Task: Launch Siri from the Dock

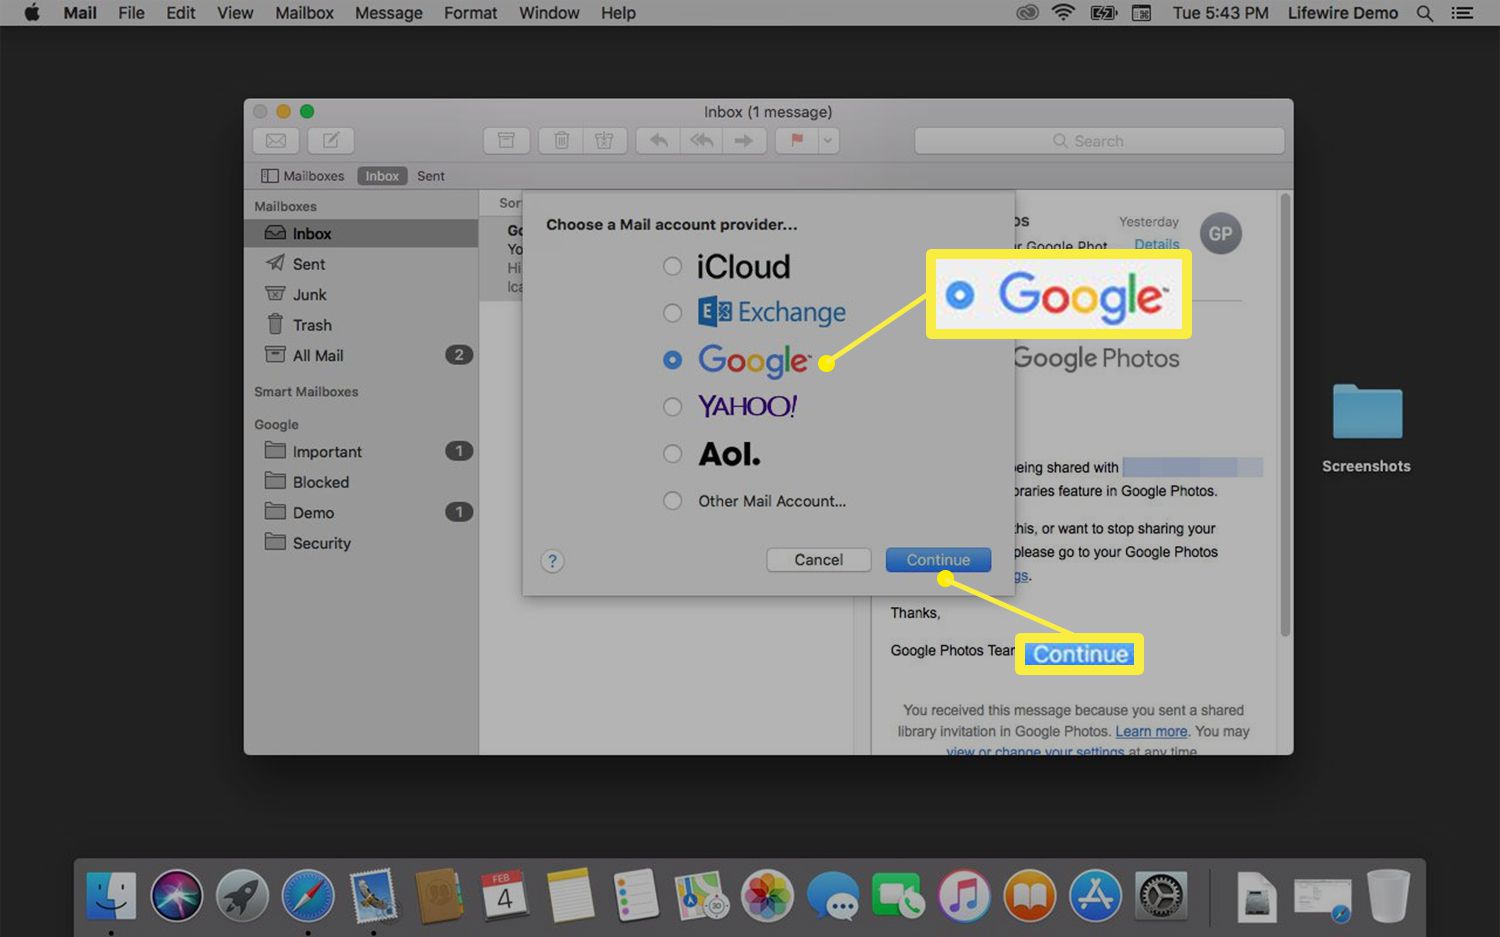Action: click(177, 895)
